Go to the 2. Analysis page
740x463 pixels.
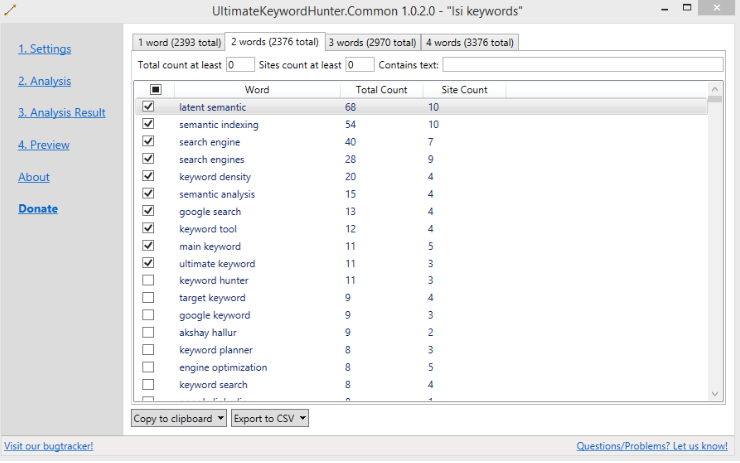(45, 81)
